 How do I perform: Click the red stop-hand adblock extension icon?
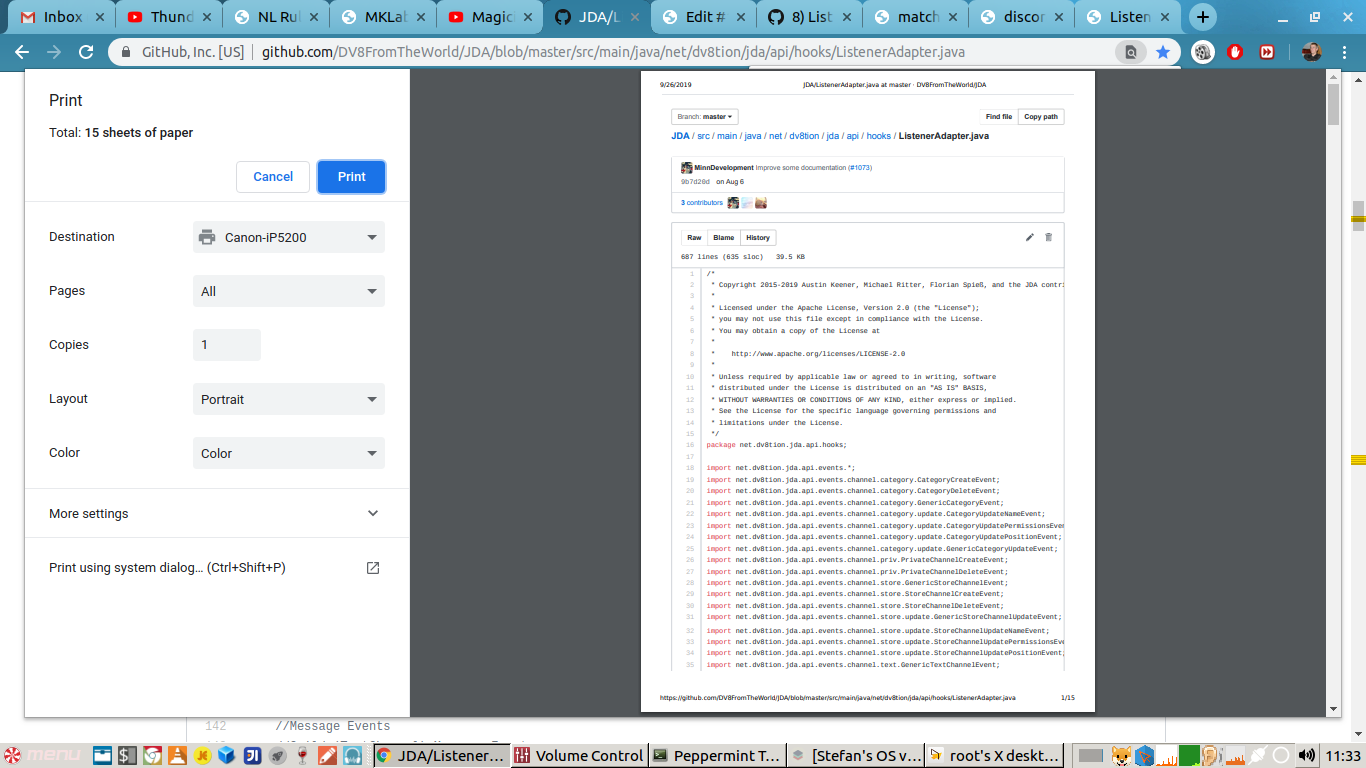(1235, 52)
